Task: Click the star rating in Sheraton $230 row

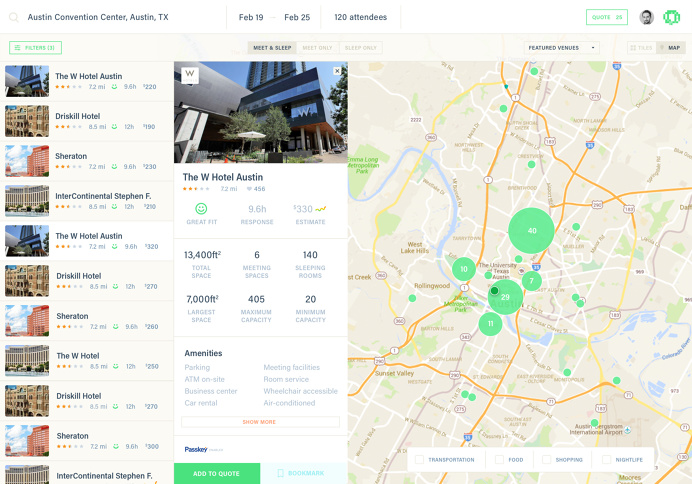Action: tap(68, 167)
